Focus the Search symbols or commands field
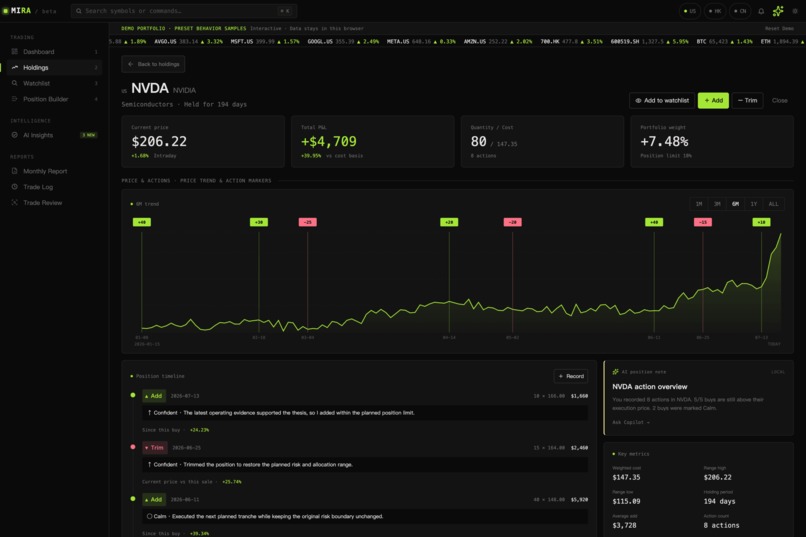 point(184,11)
